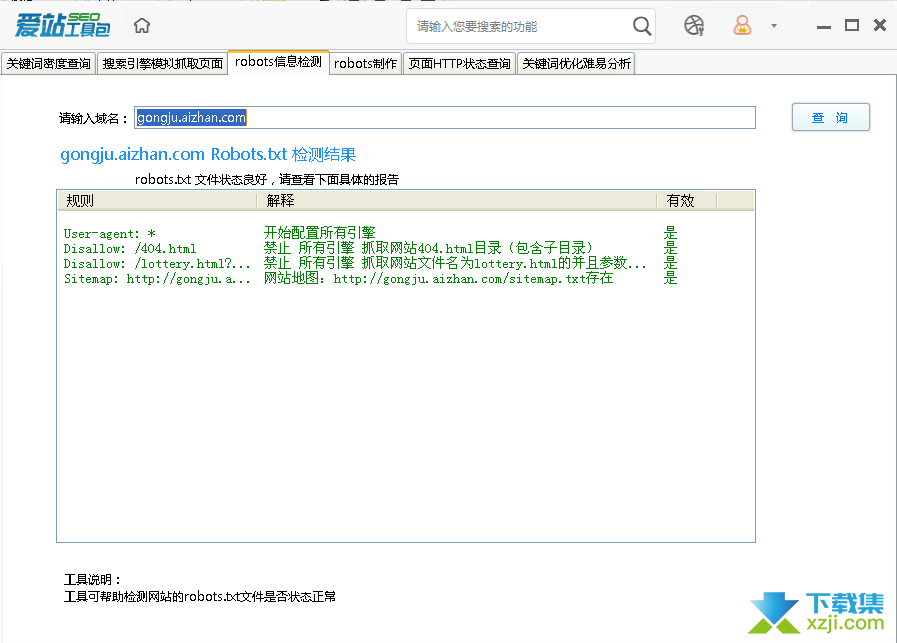Viewport: 897px width, 643px height.
Task: Switch to the 搜索引擎模拟抓取页面 tab
Action: 162,63
